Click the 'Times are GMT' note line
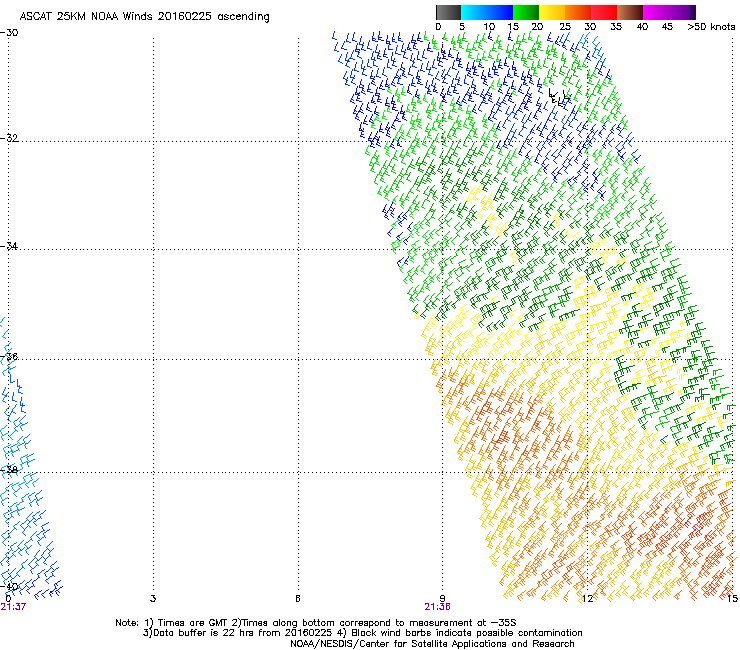The image size is (740, 650). coord(316,623)
